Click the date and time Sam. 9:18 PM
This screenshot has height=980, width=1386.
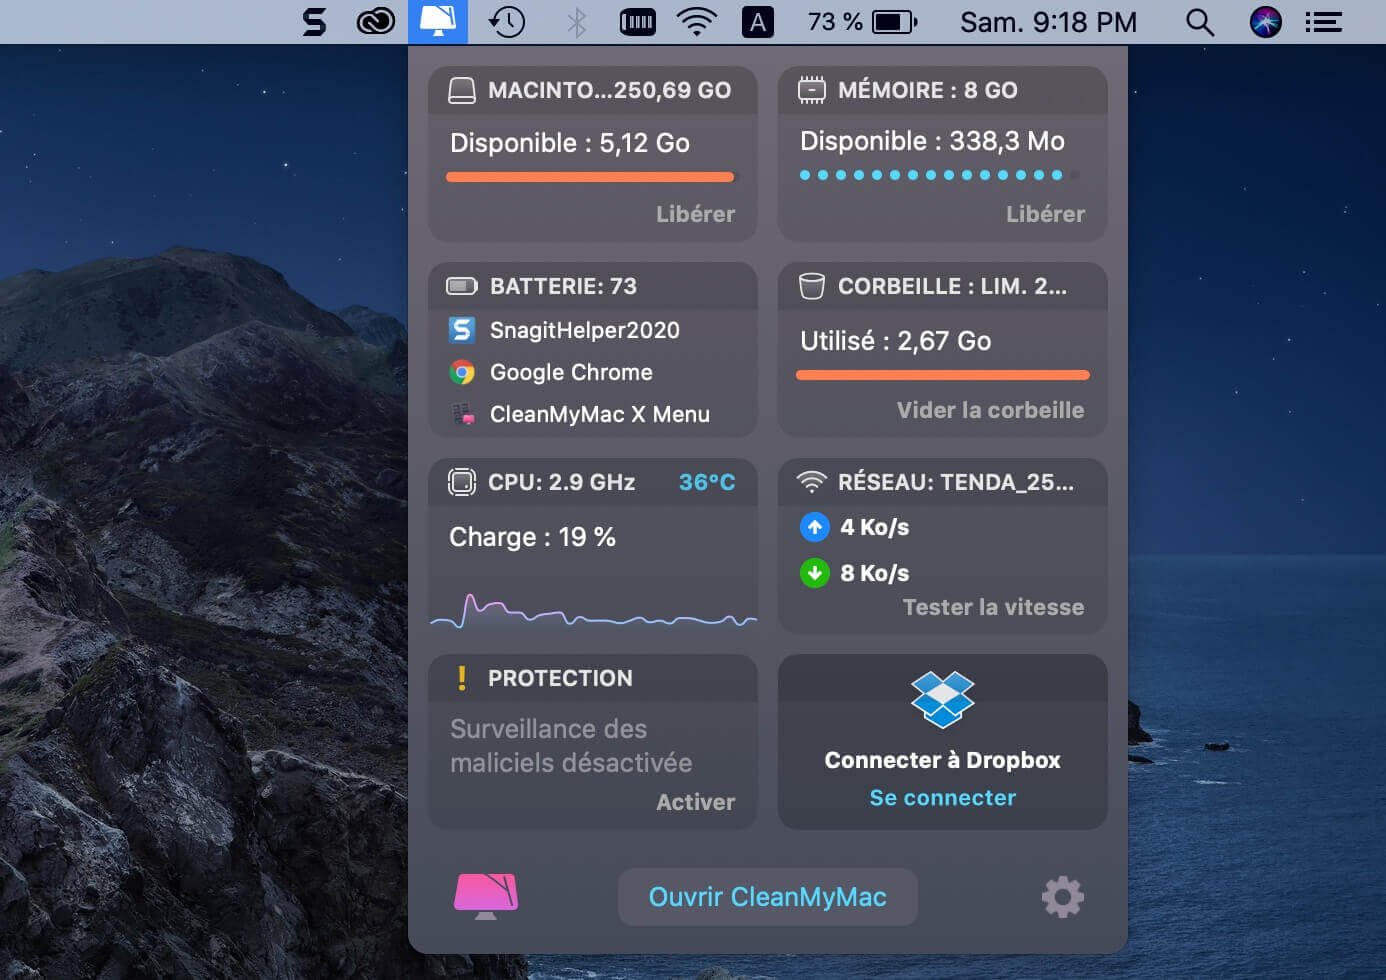click(1048, 22)
